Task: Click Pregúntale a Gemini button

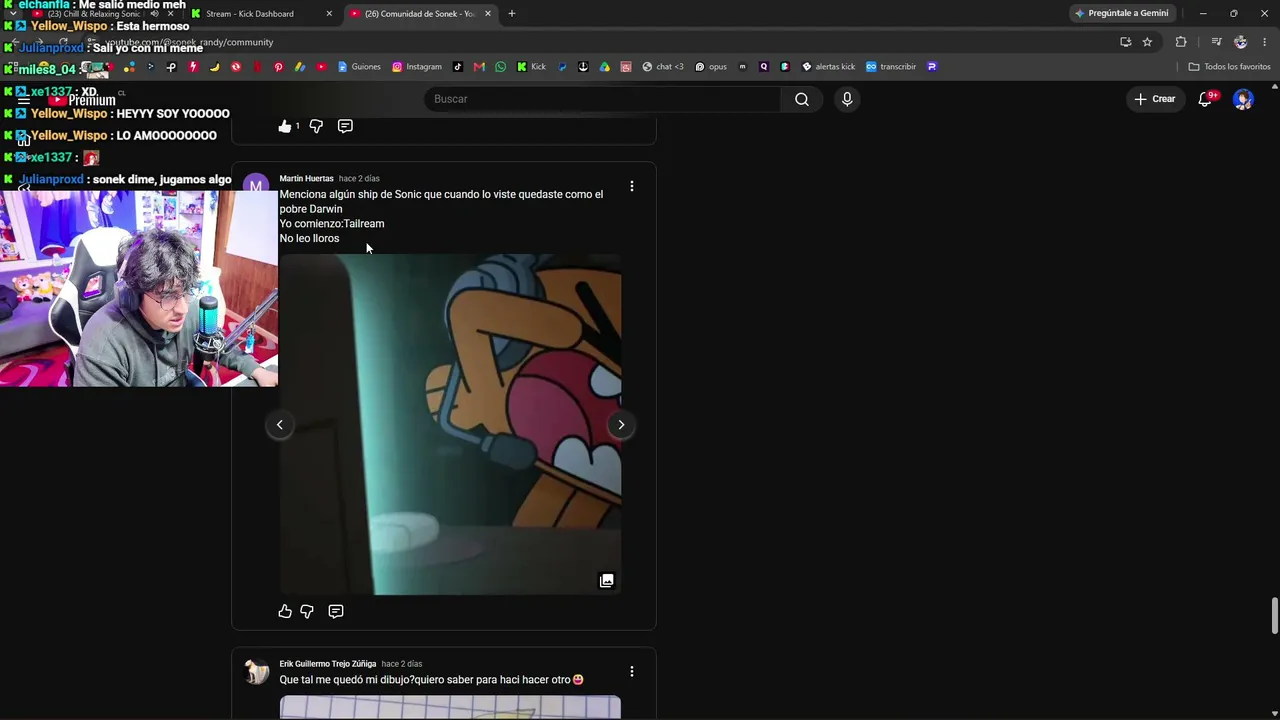Action: pos(1121,13)
